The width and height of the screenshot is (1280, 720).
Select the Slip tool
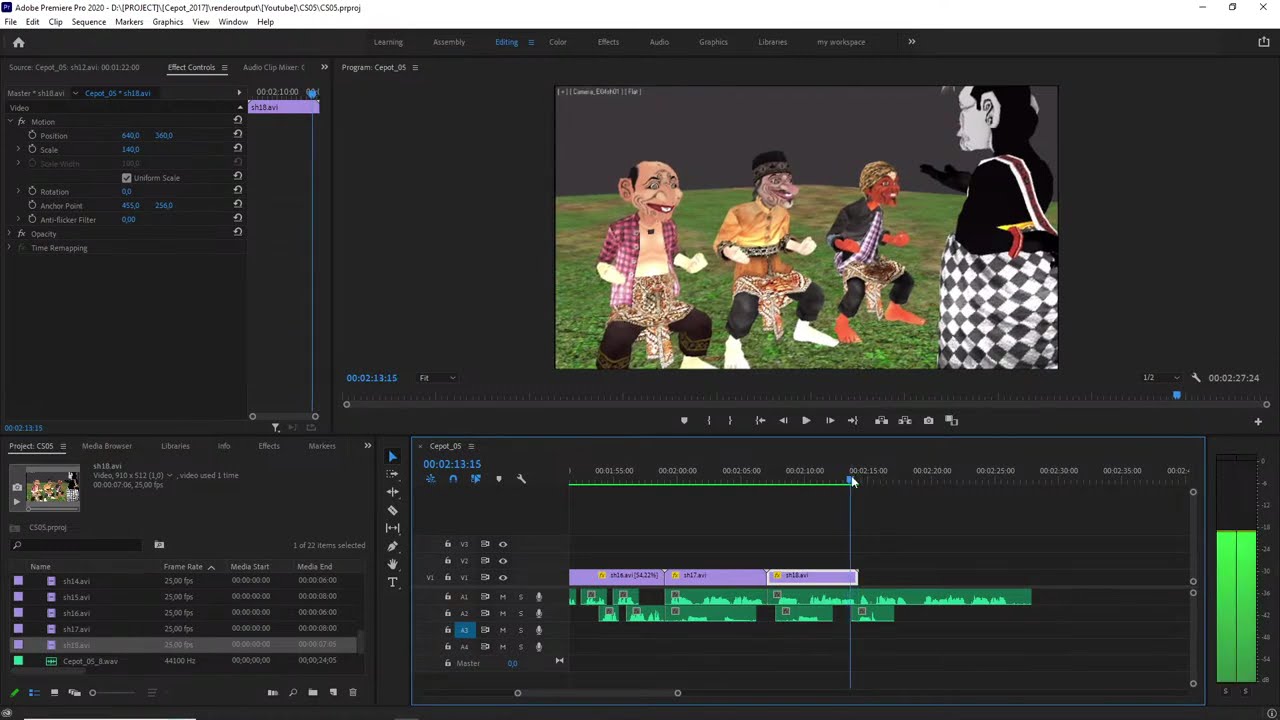coord(392,528)
